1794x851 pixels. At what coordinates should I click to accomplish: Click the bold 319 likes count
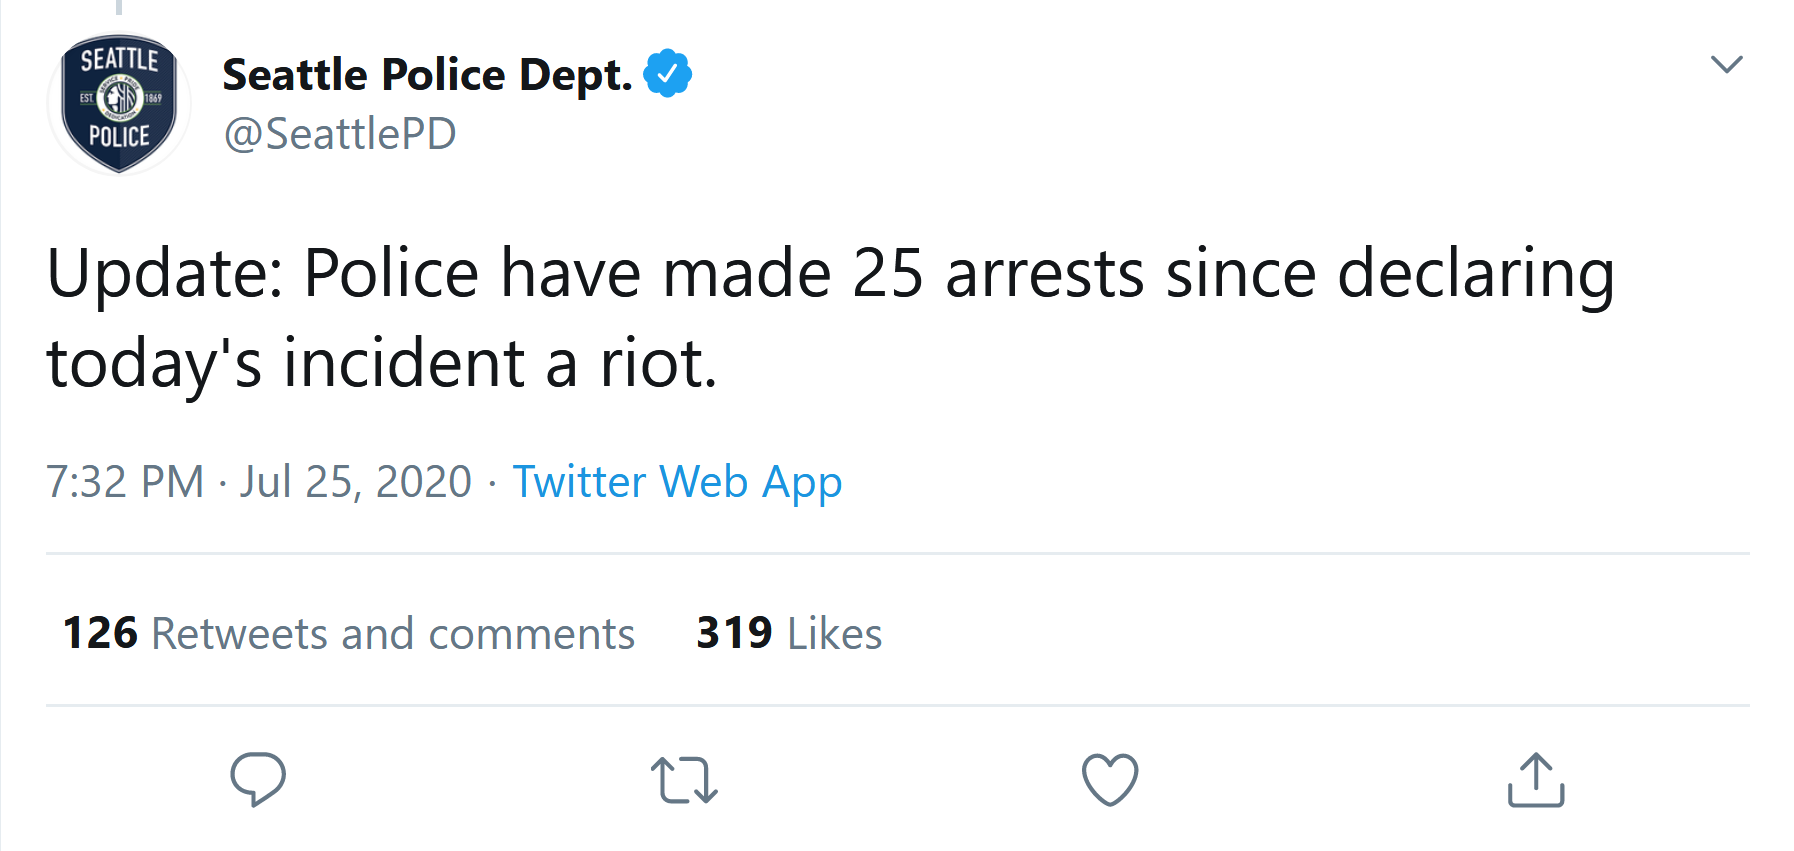(734, 633)
